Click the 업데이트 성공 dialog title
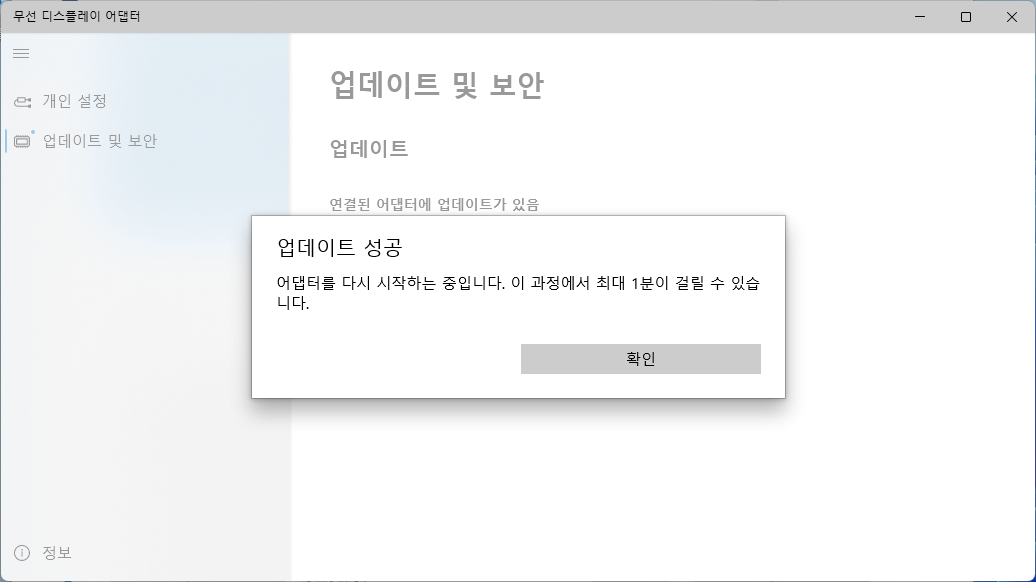This screenshot has width=1036, height=582. click(340, 247)
